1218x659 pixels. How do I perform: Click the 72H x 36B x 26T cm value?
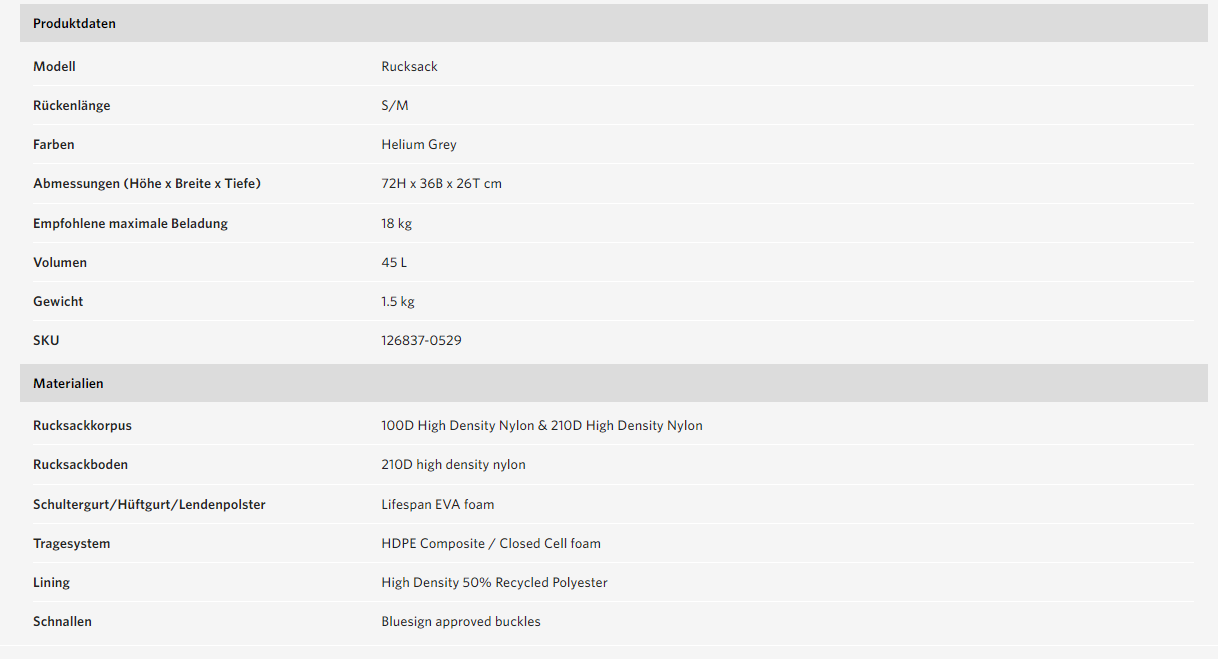(441, 183)
